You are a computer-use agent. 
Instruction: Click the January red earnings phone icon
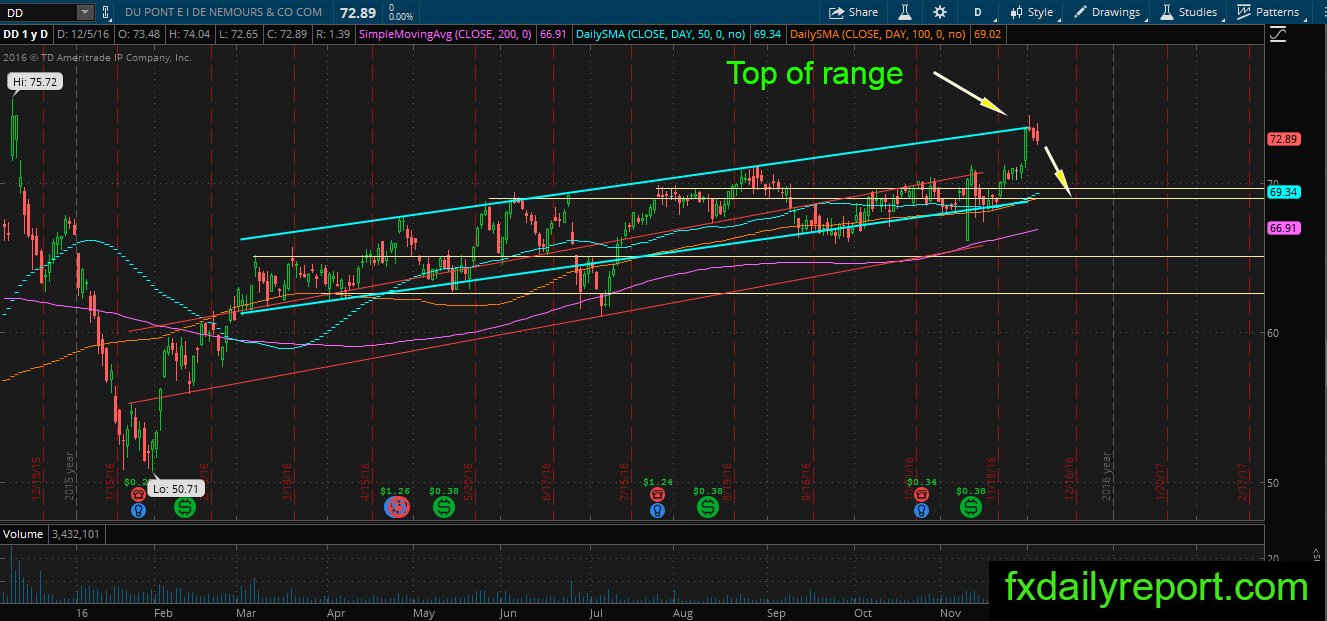click(137, 494)
